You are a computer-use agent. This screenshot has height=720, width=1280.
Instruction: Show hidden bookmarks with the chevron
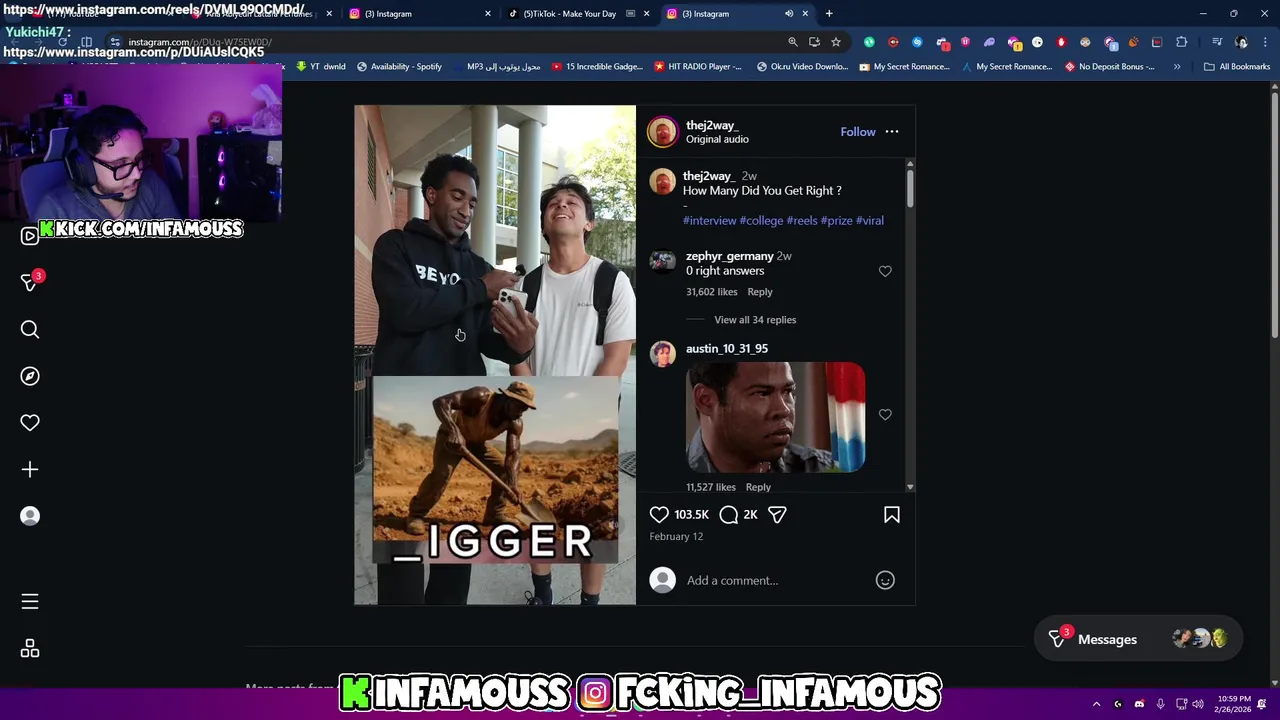pos(1177,67)
